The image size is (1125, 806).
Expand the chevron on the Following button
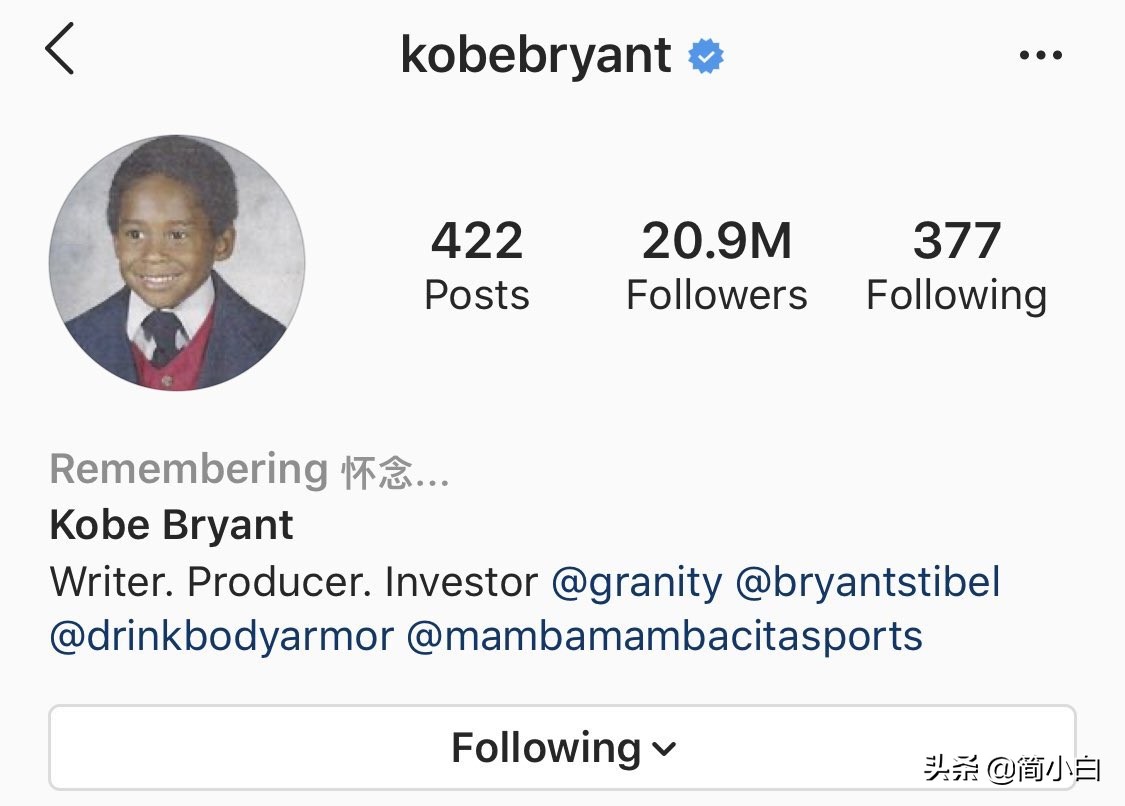665,749
